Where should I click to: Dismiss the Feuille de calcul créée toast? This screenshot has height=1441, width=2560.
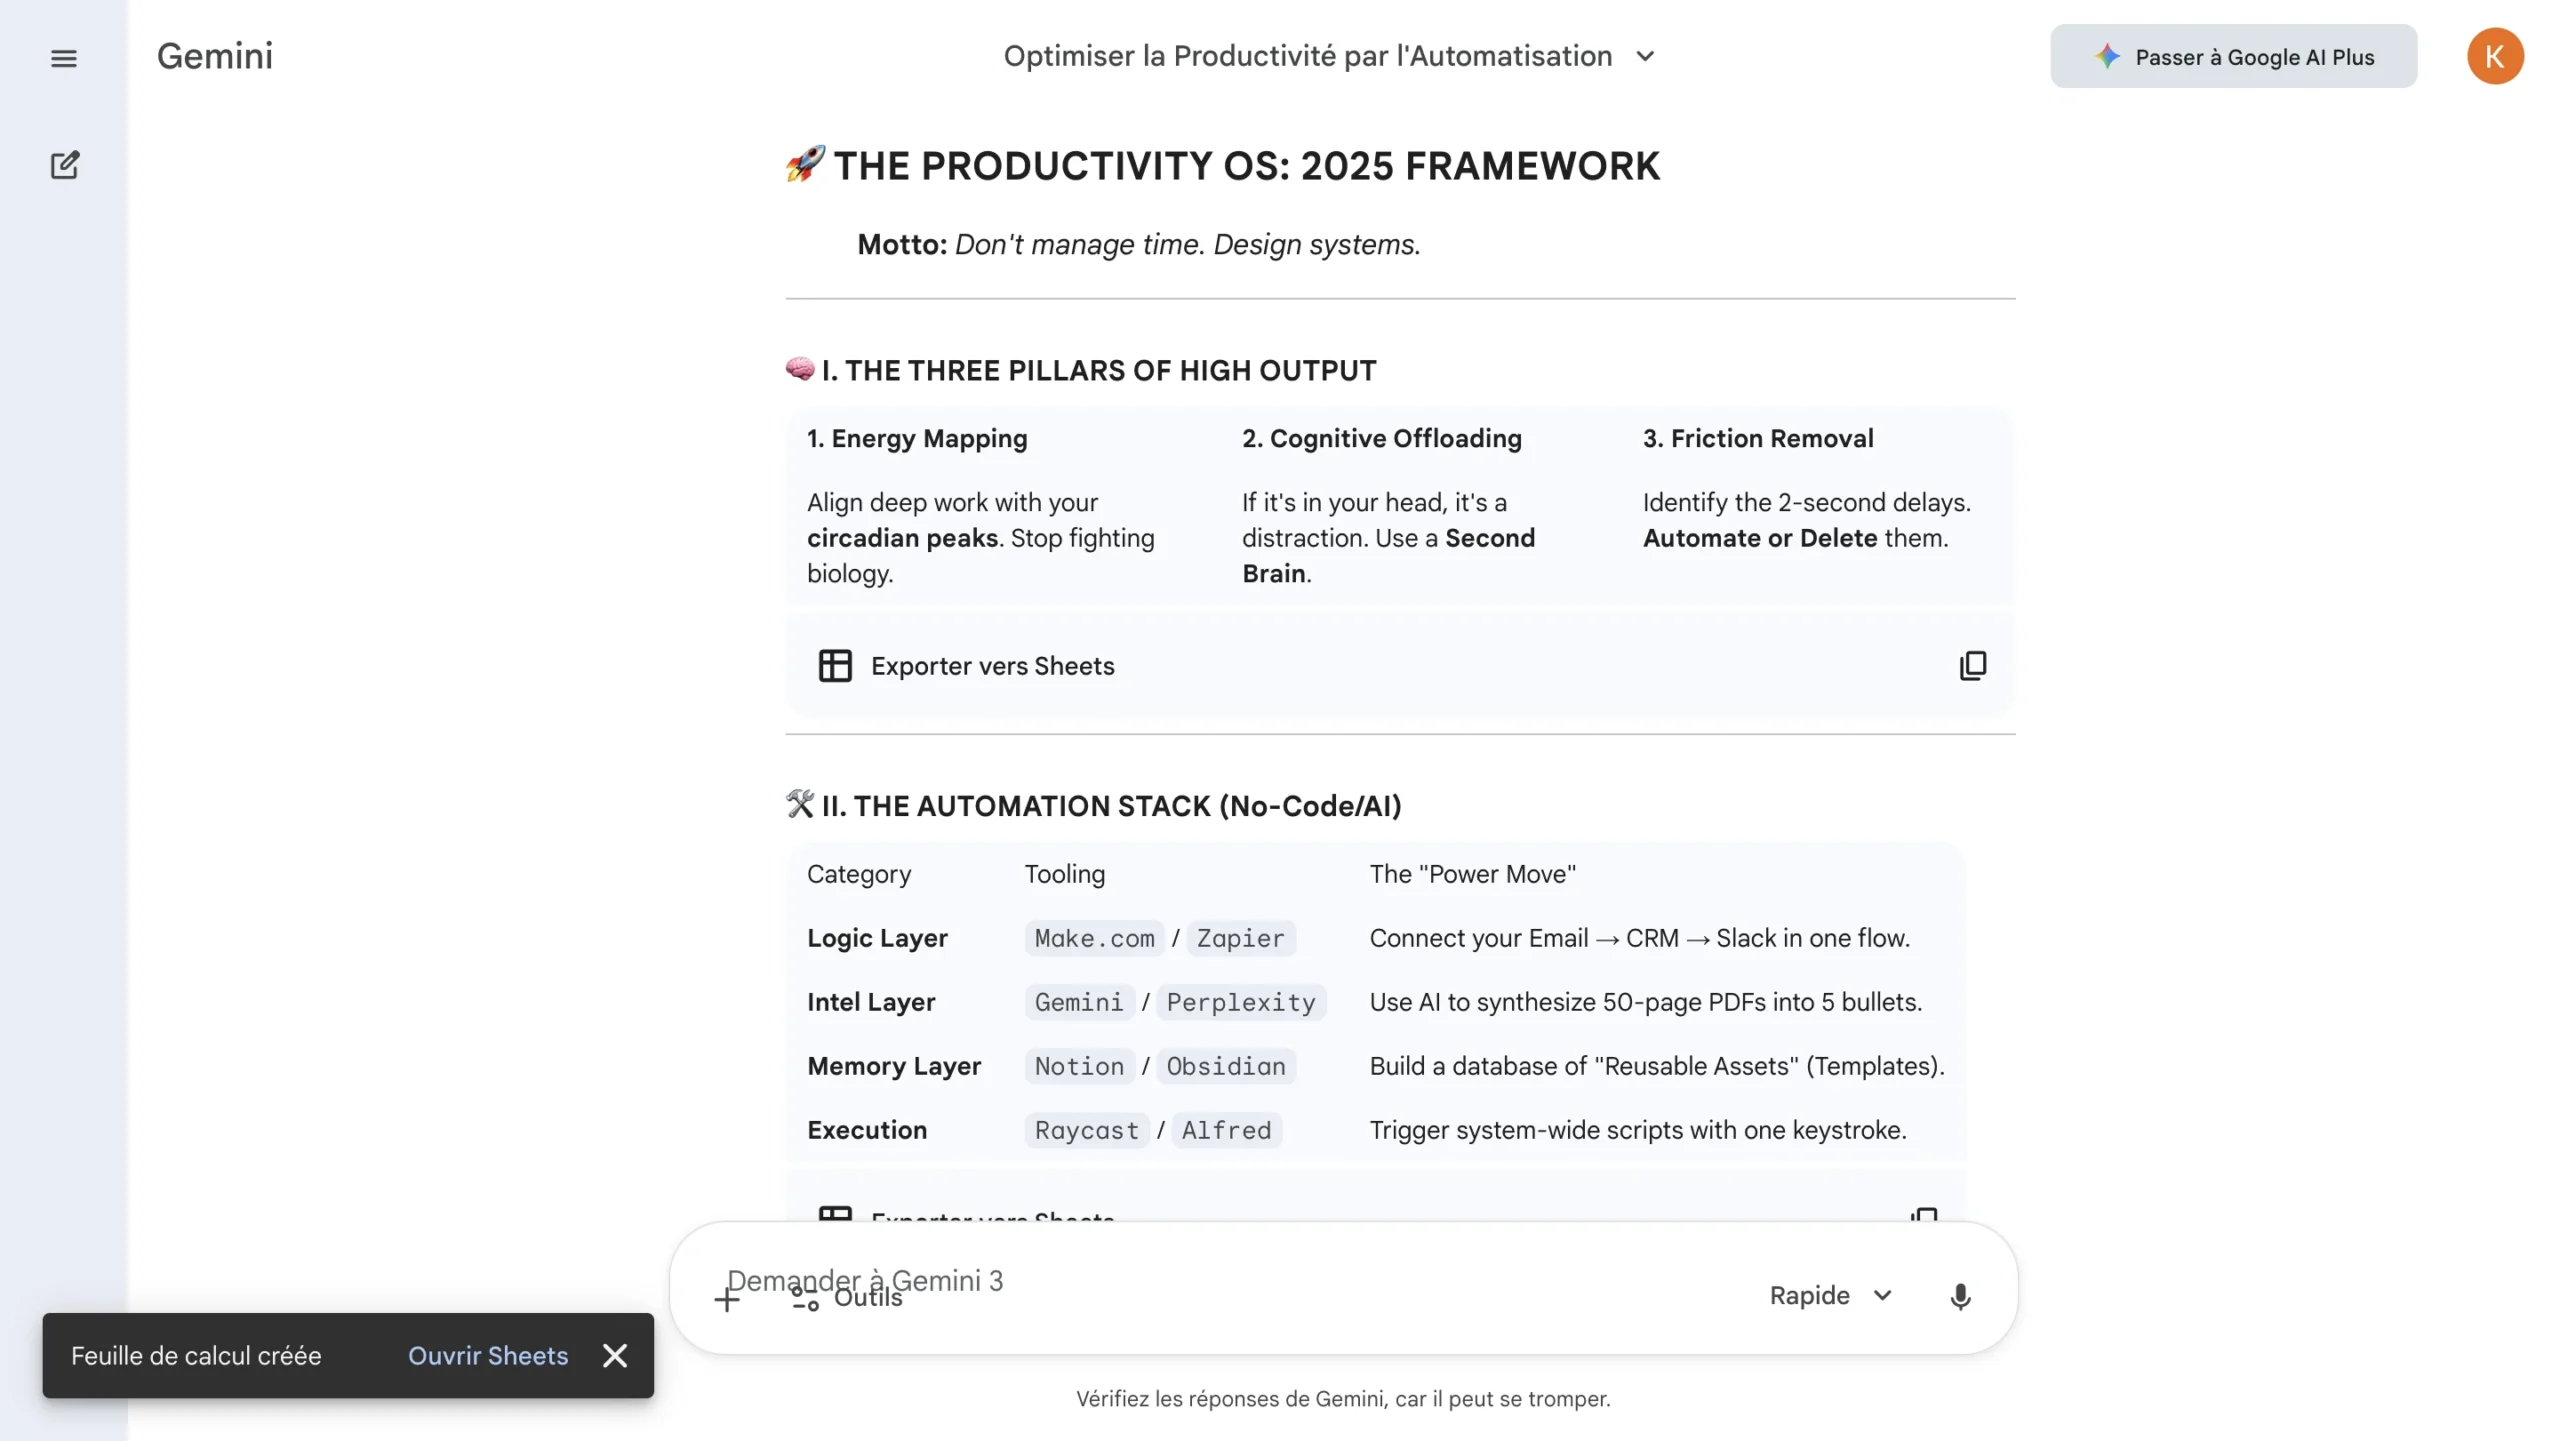click(x=615, y=1356)
